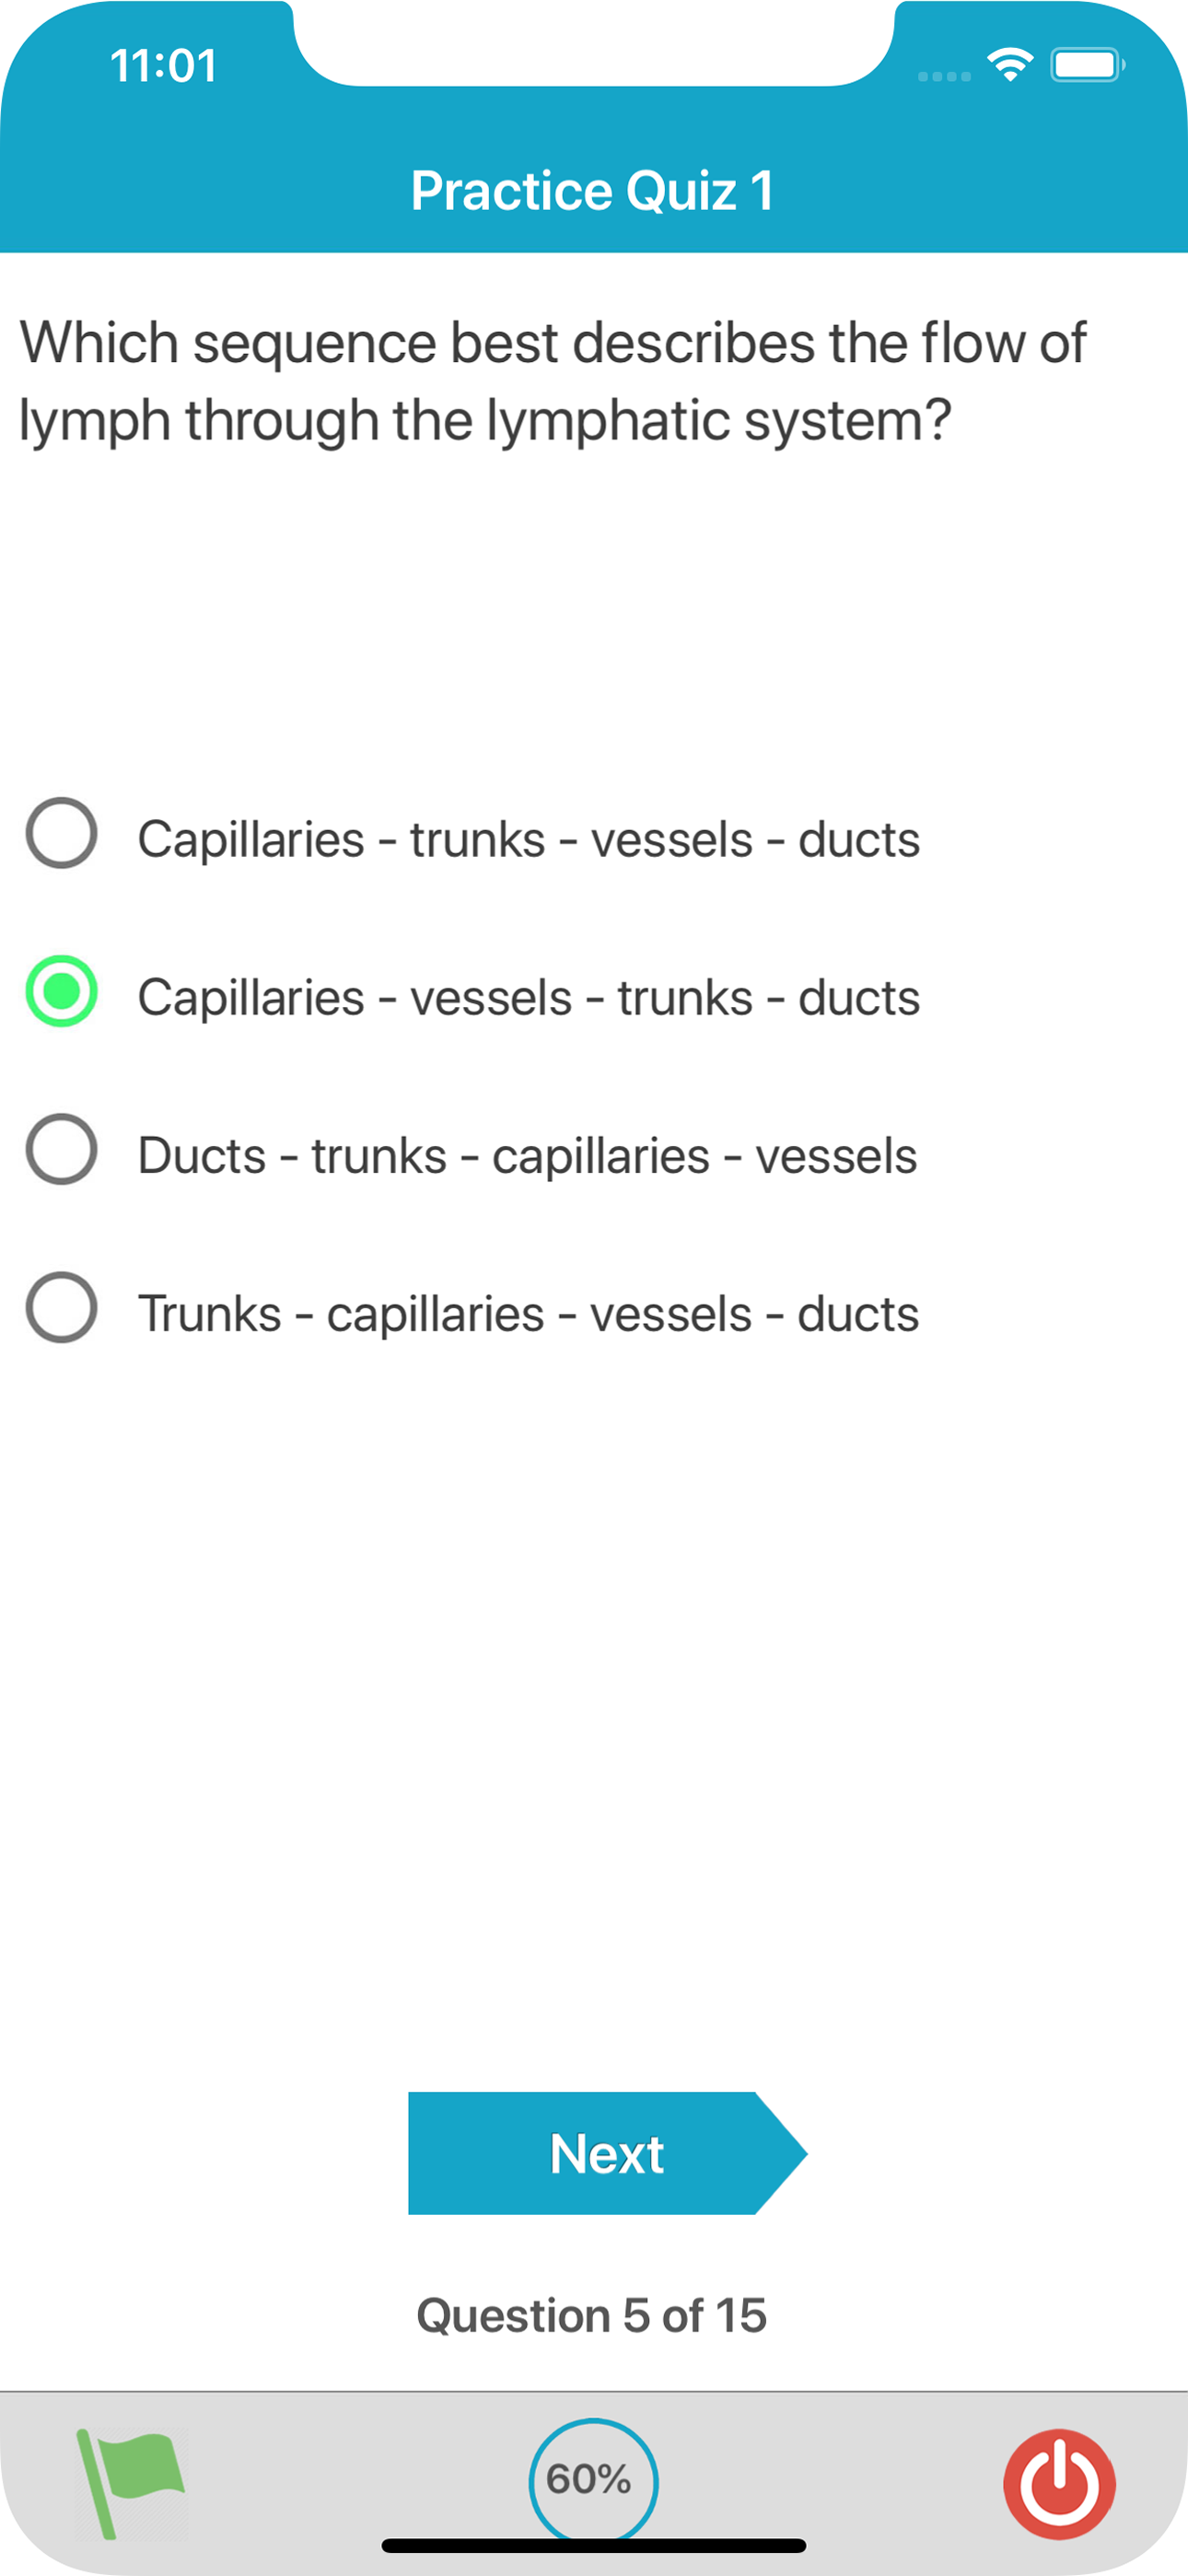Toggle the selected Capillaries - vessels - trunks - ducts radio
The width and height of the screenshot is (1188, 2576).
pyautogui.click(x=62, y=991)
